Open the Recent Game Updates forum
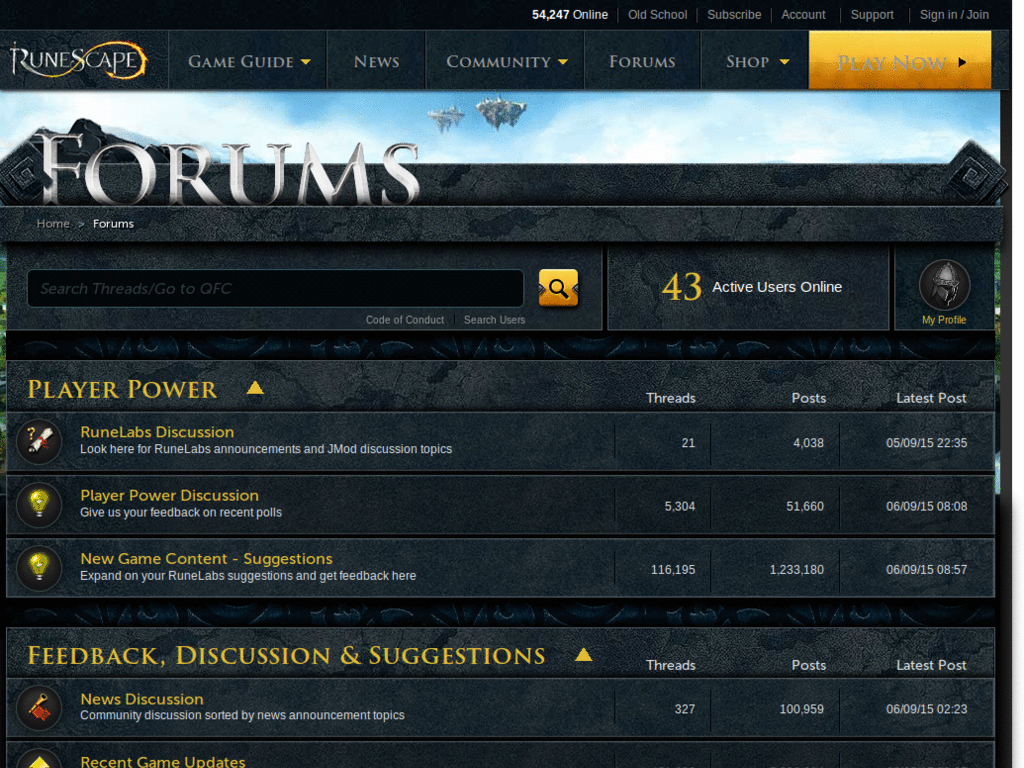The width and height of the screenshot is (1024, 768). pos(163,761)
